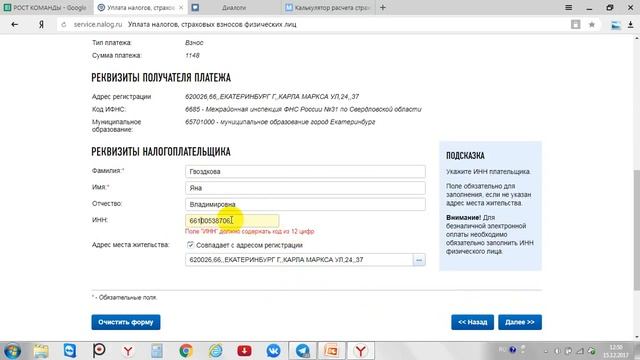Click the blue help icon in the system tray
640x360 pixels.
(513, 350)
